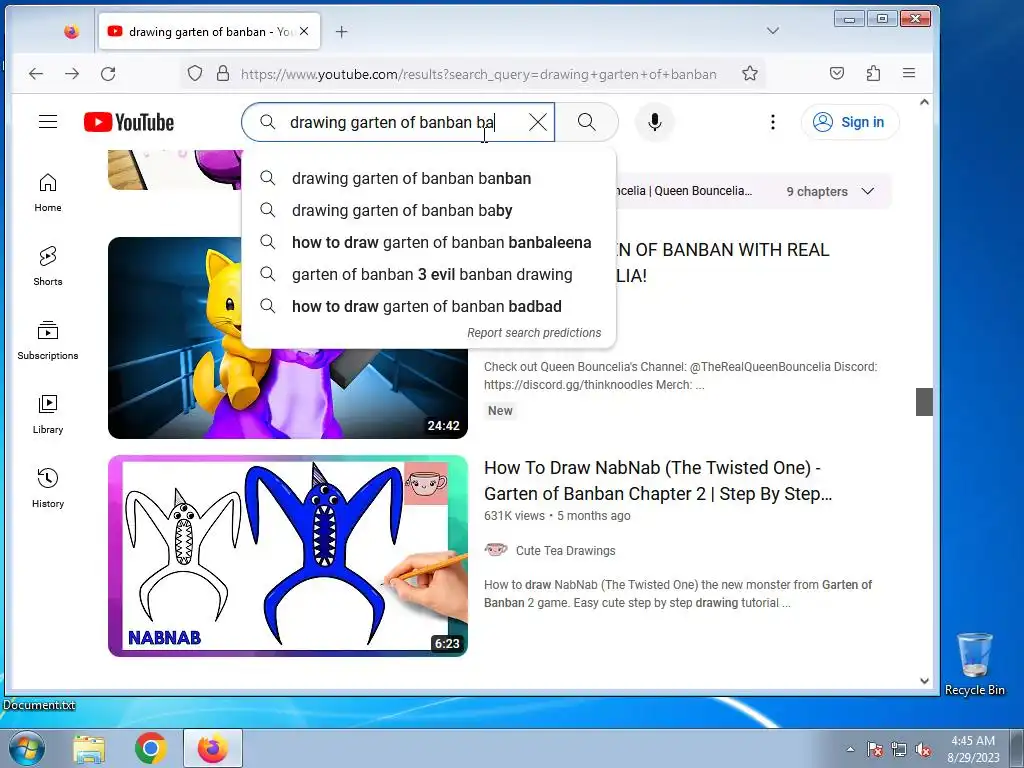
Task: Choose suggestion "drawing garten of banban banban"
Action: (428, 178)
